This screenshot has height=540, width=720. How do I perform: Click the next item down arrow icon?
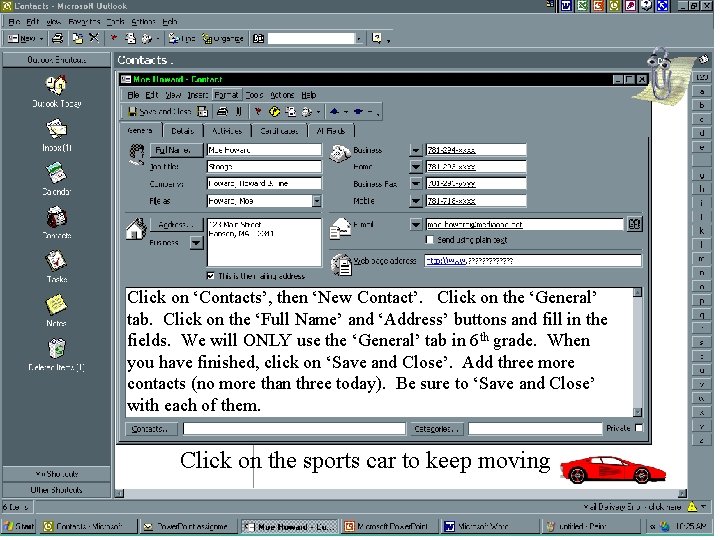359,112
